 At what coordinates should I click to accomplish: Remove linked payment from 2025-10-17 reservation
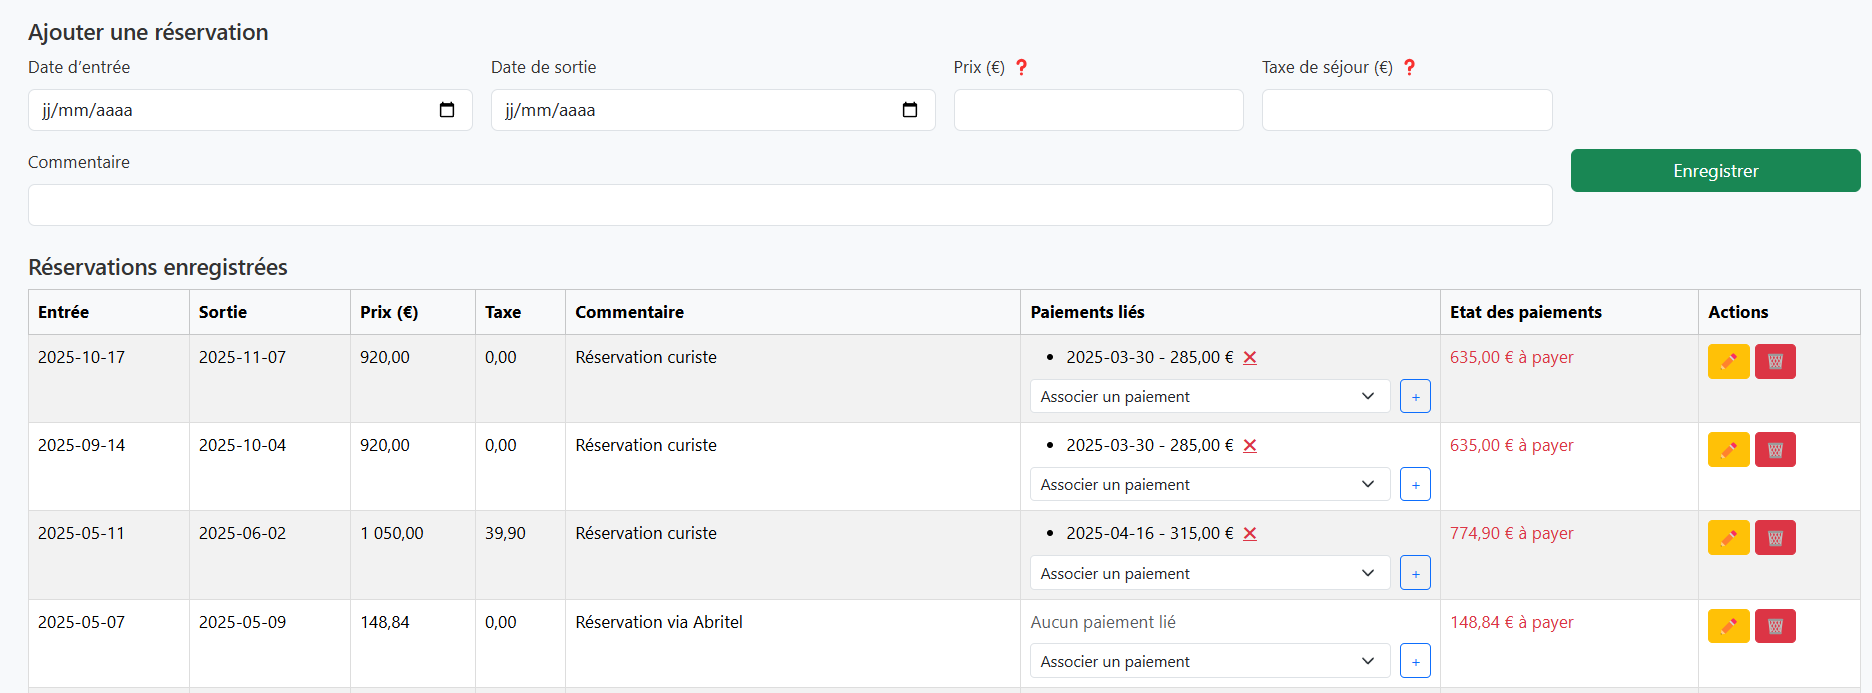(1250, 358)
